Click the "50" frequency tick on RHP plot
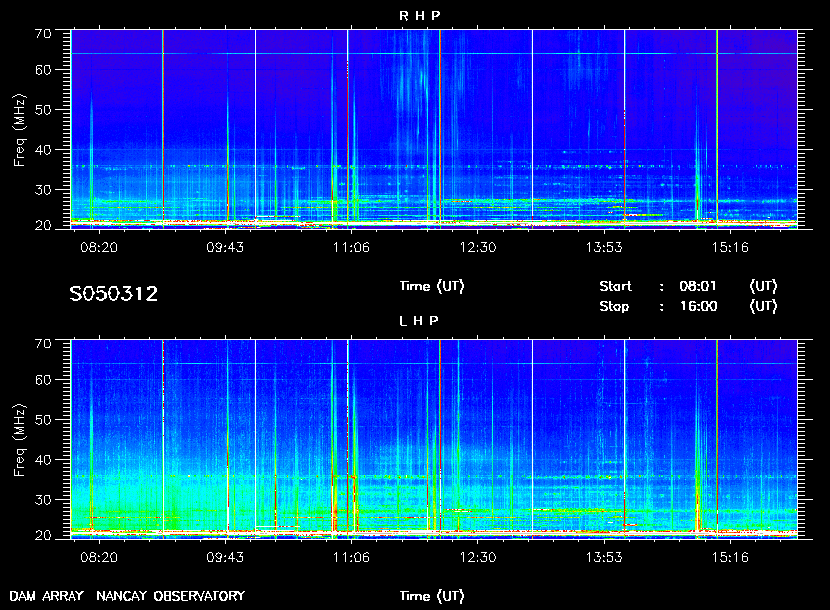Image resolution: width=830 pixels, height=610 pixels. [x=43, y=110]
